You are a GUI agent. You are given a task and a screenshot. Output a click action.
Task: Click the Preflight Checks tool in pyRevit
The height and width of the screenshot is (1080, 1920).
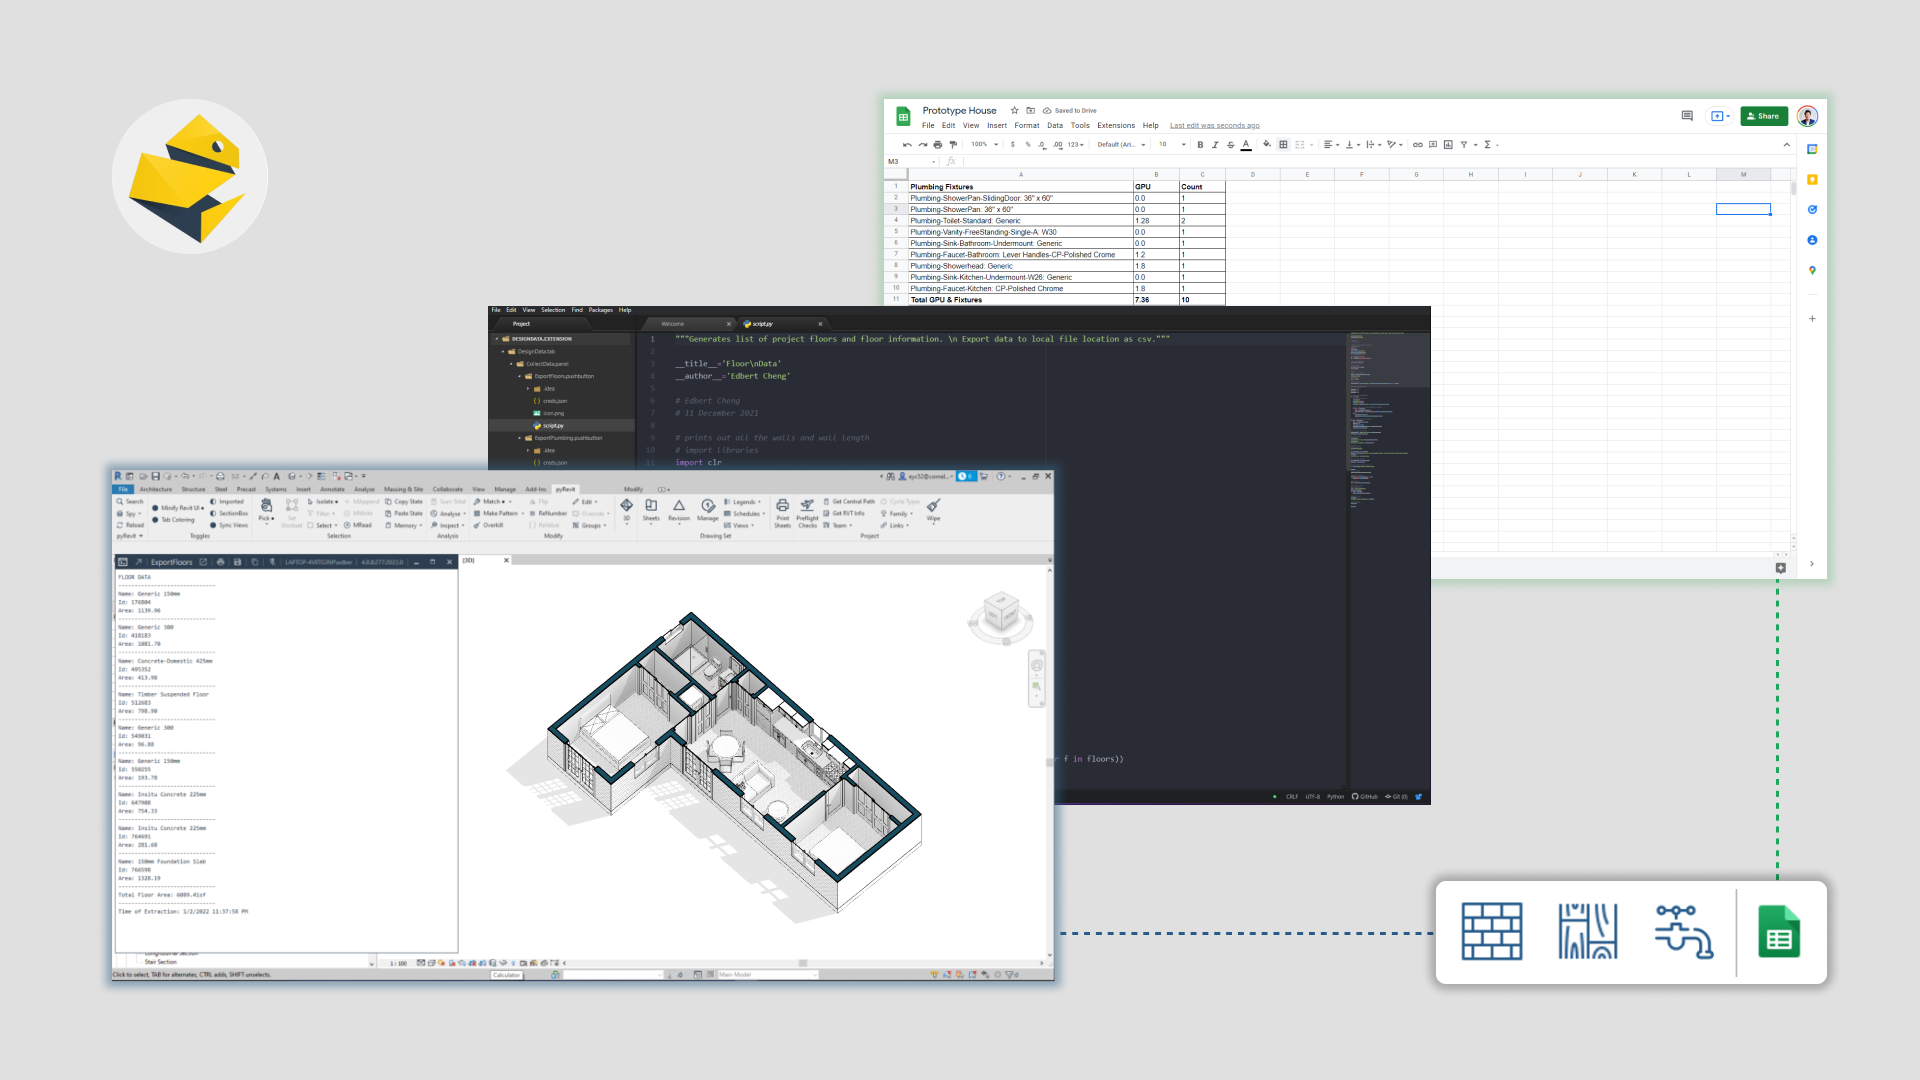pyautogui.click(x=807, y=513)
